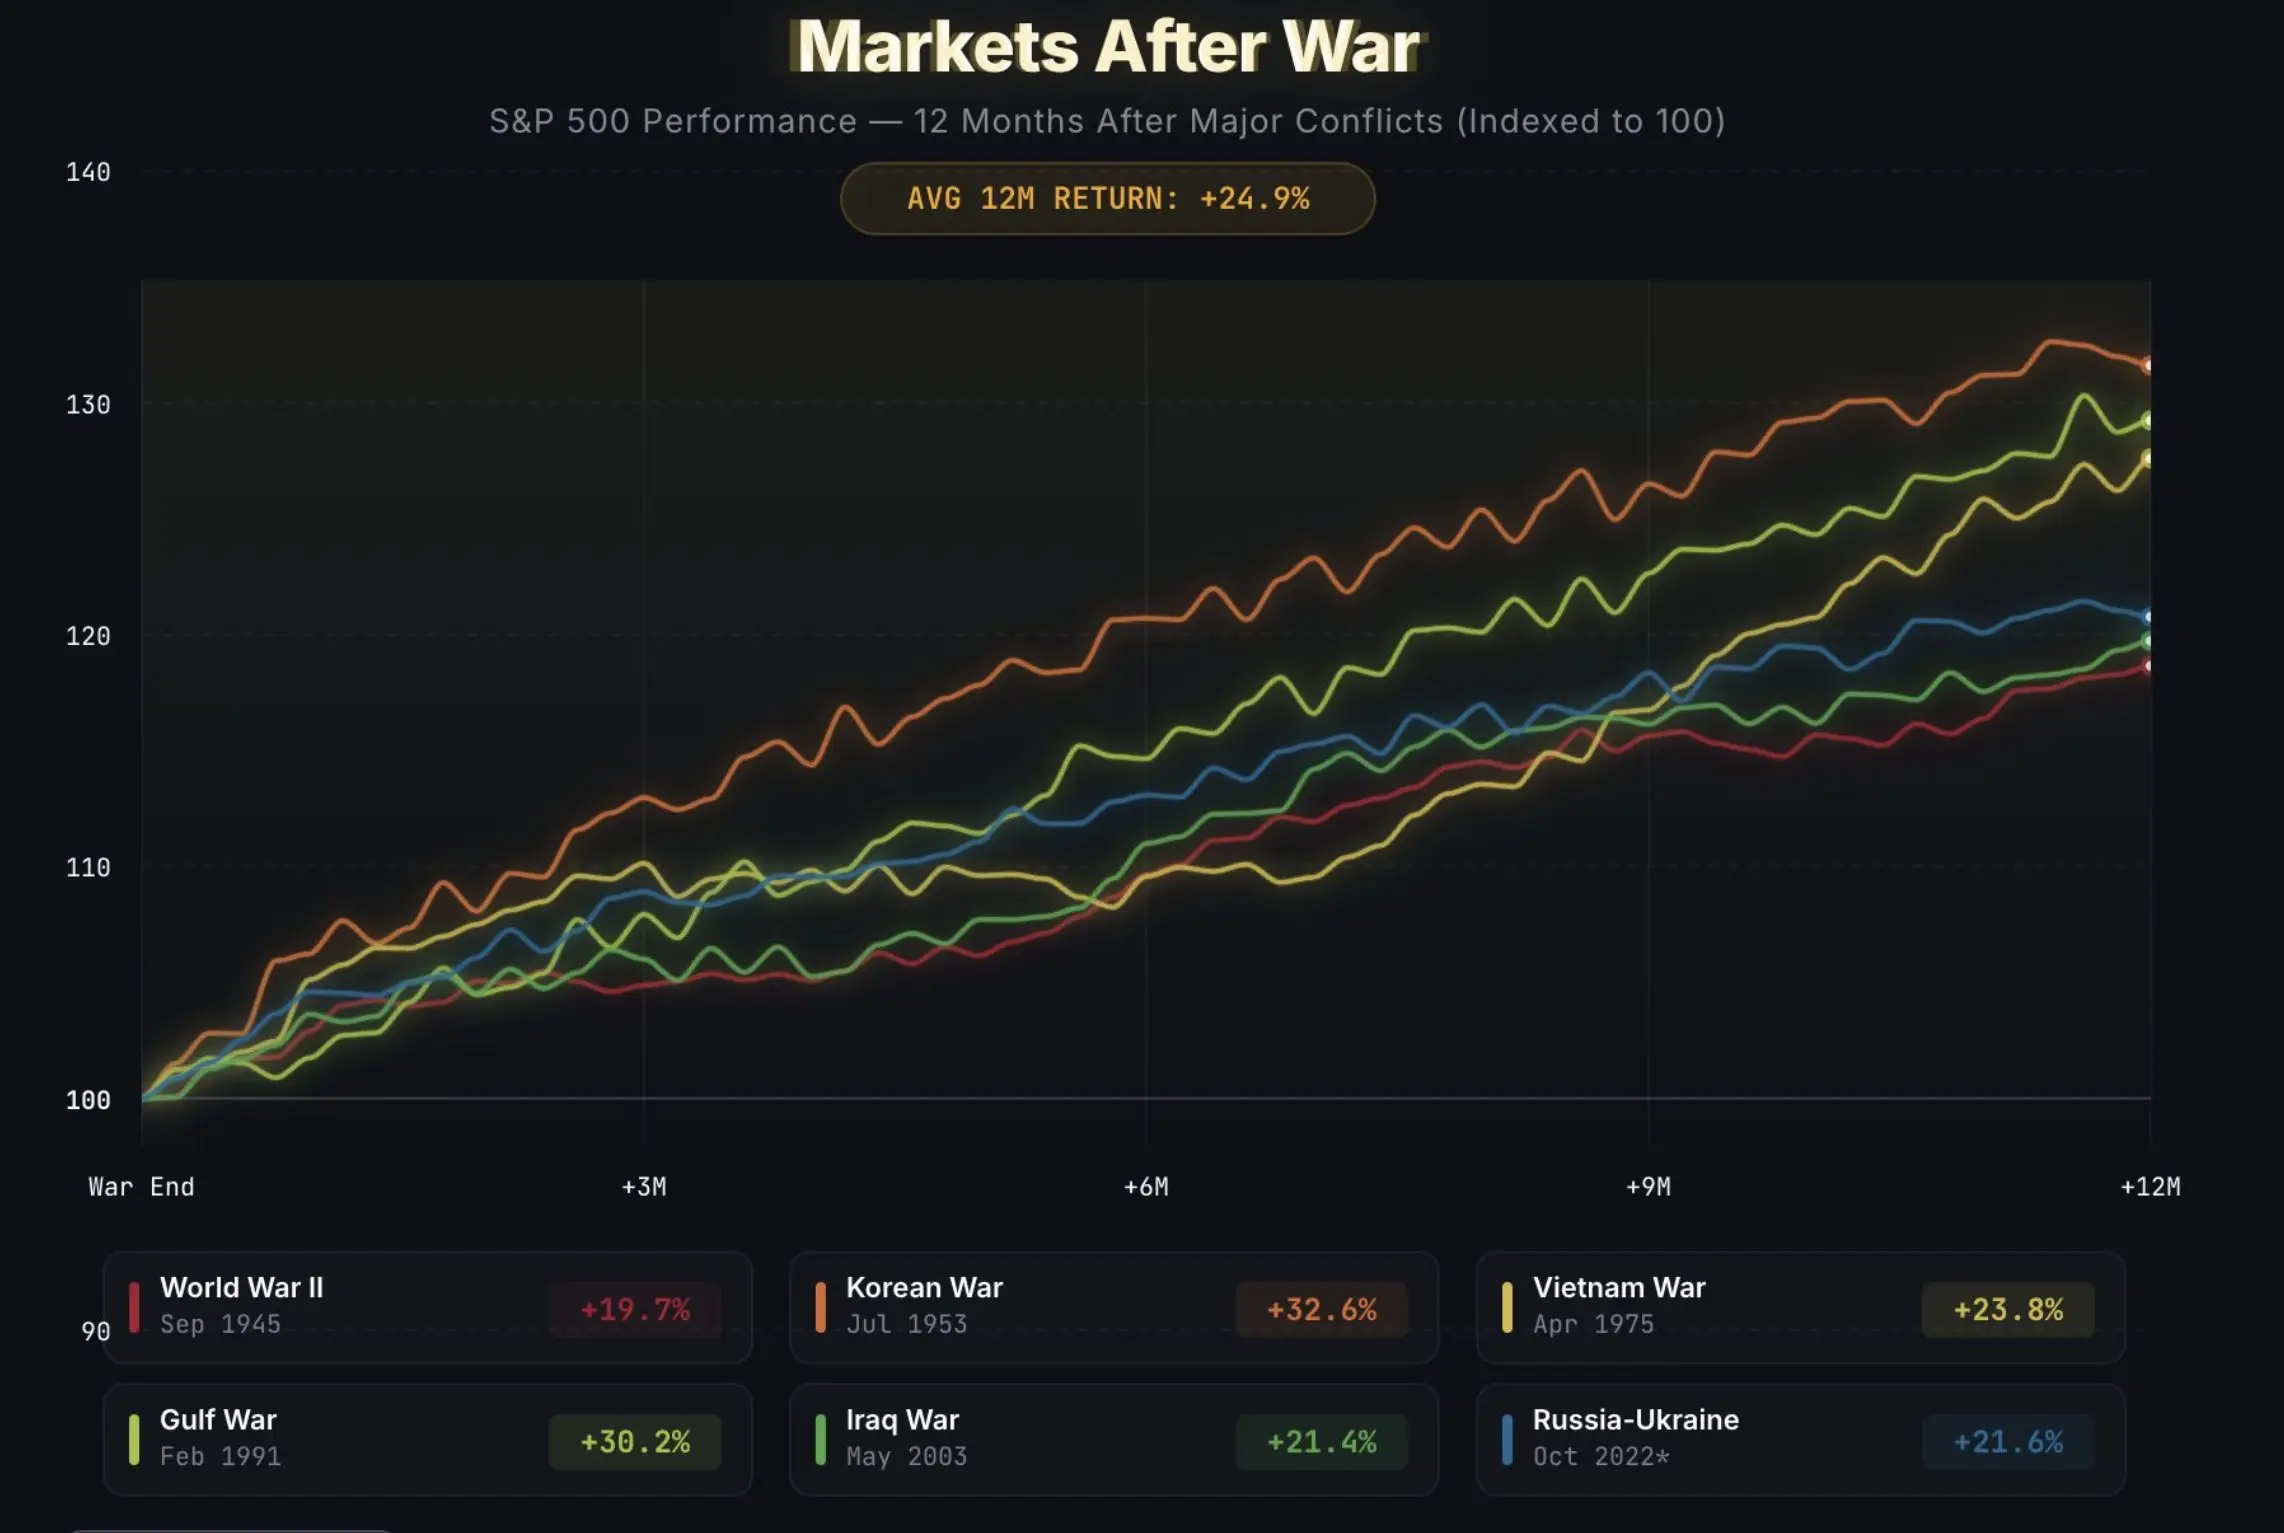The image size is (2284, 1533).
Task: Toggle the Iraq War legend entry
Action: point(1114,1440)
